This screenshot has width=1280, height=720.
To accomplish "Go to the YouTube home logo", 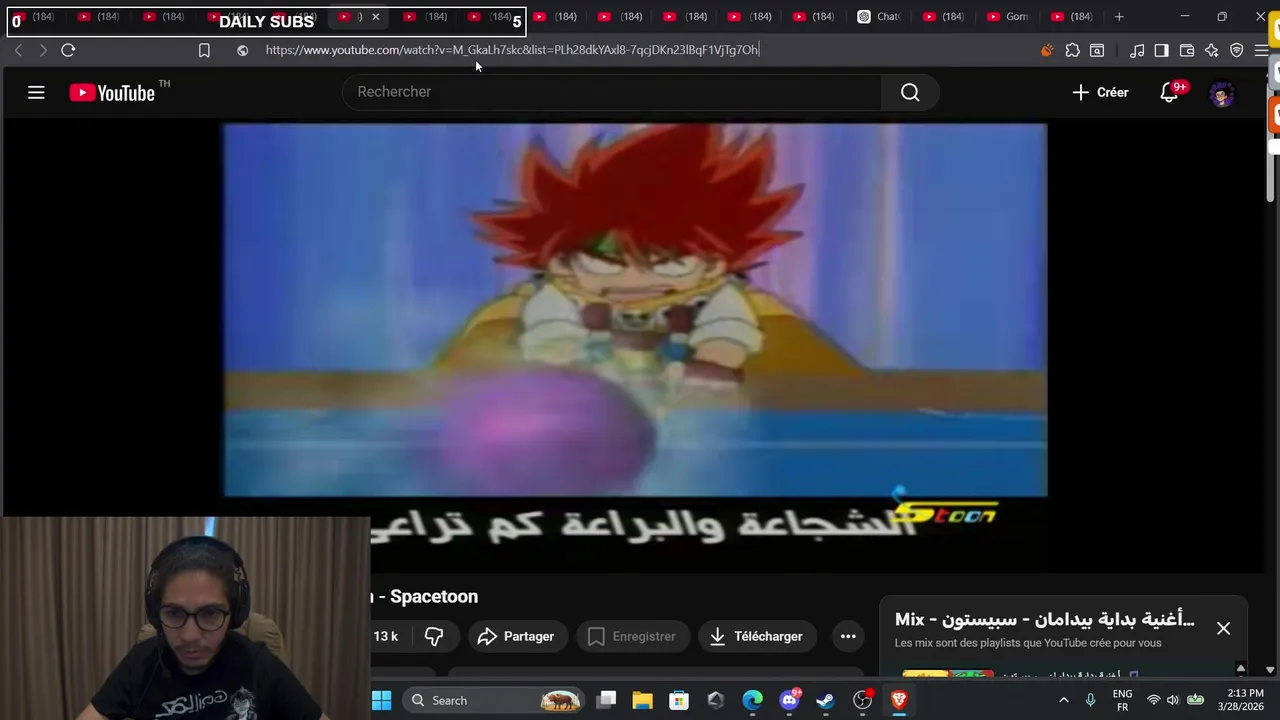I will pyautogui.click(x=112, y=93).
